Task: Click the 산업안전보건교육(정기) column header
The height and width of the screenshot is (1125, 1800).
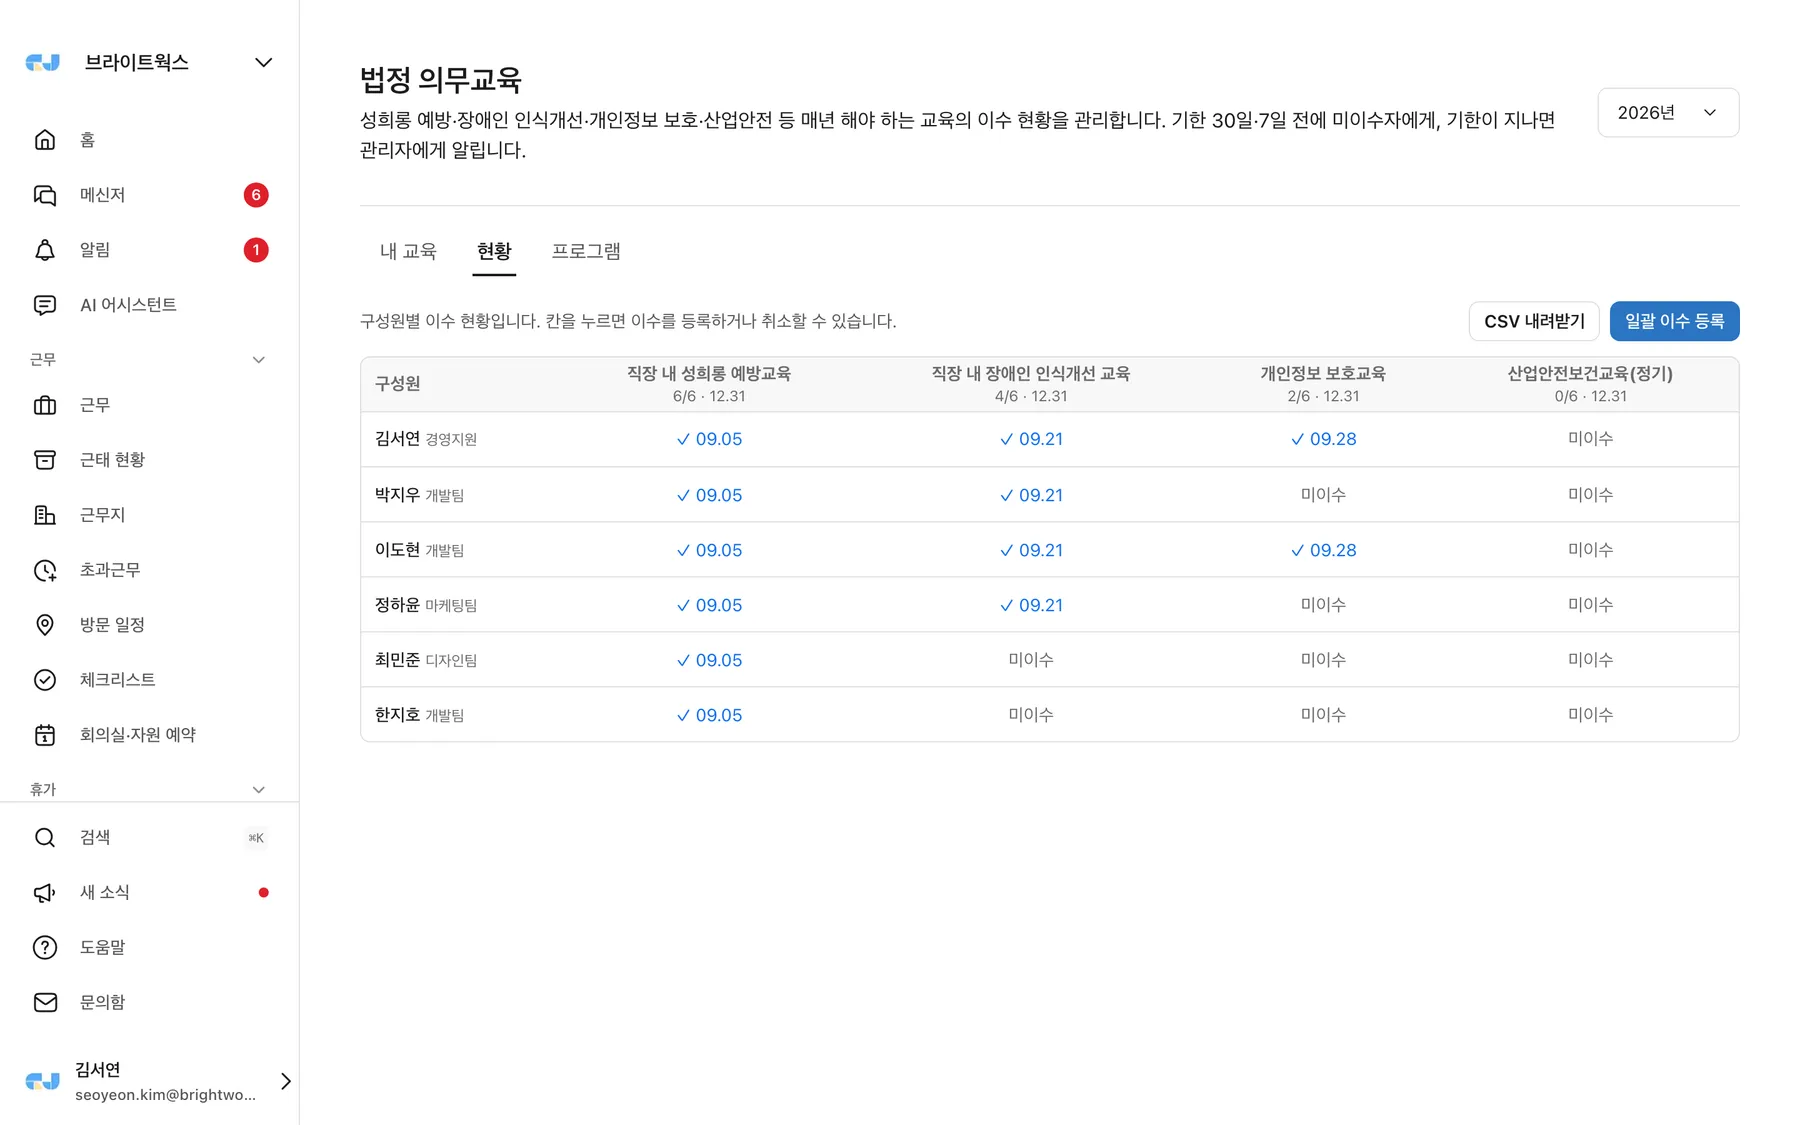Action: tap(1590, 384)
